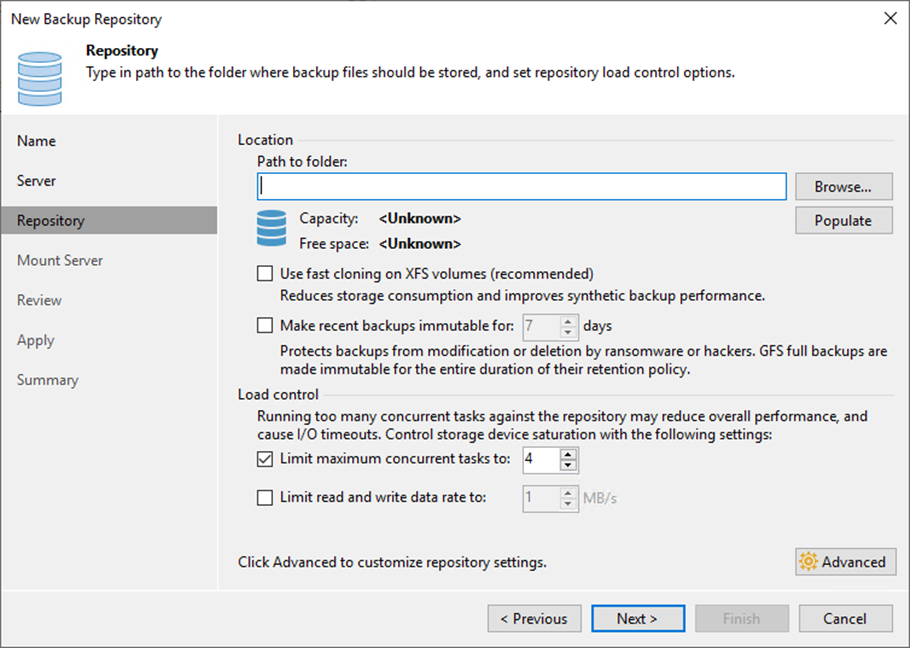
Task: Proceed with the Next button
Action: point(637,619)
